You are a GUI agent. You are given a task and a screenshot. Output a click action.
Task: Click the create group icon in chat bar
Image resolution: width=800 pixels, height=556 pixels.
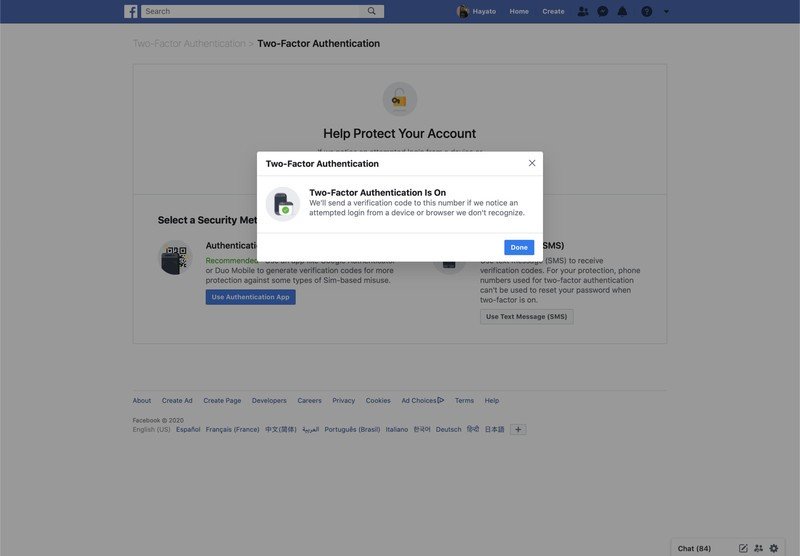[758, 548]
